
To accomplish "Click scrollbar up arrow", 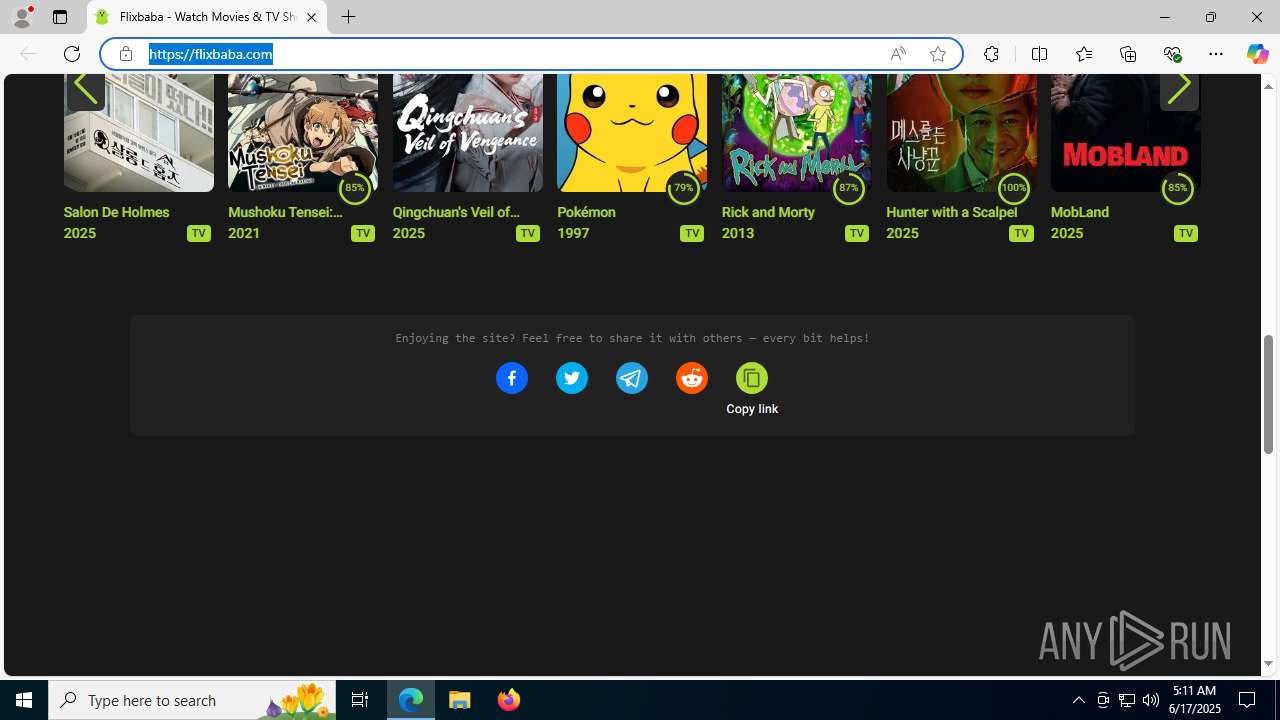I will (1268, 86).
